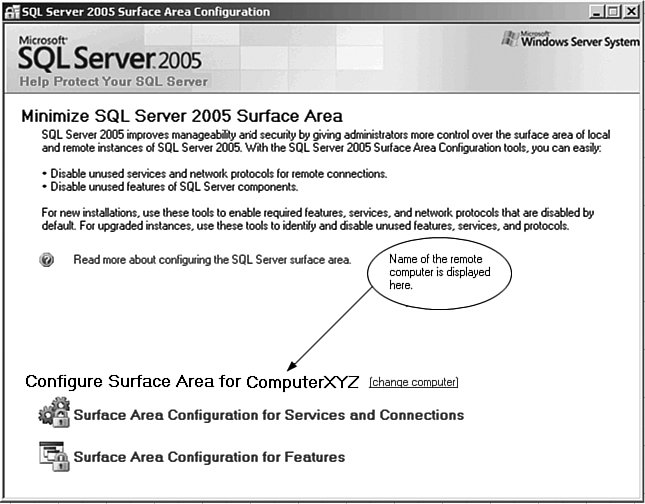The width and height of the screenshot is (645, 504).
Task: Maximize the Surface Area Configuration window
Action: pyautogui.click(x=613, y=12)
